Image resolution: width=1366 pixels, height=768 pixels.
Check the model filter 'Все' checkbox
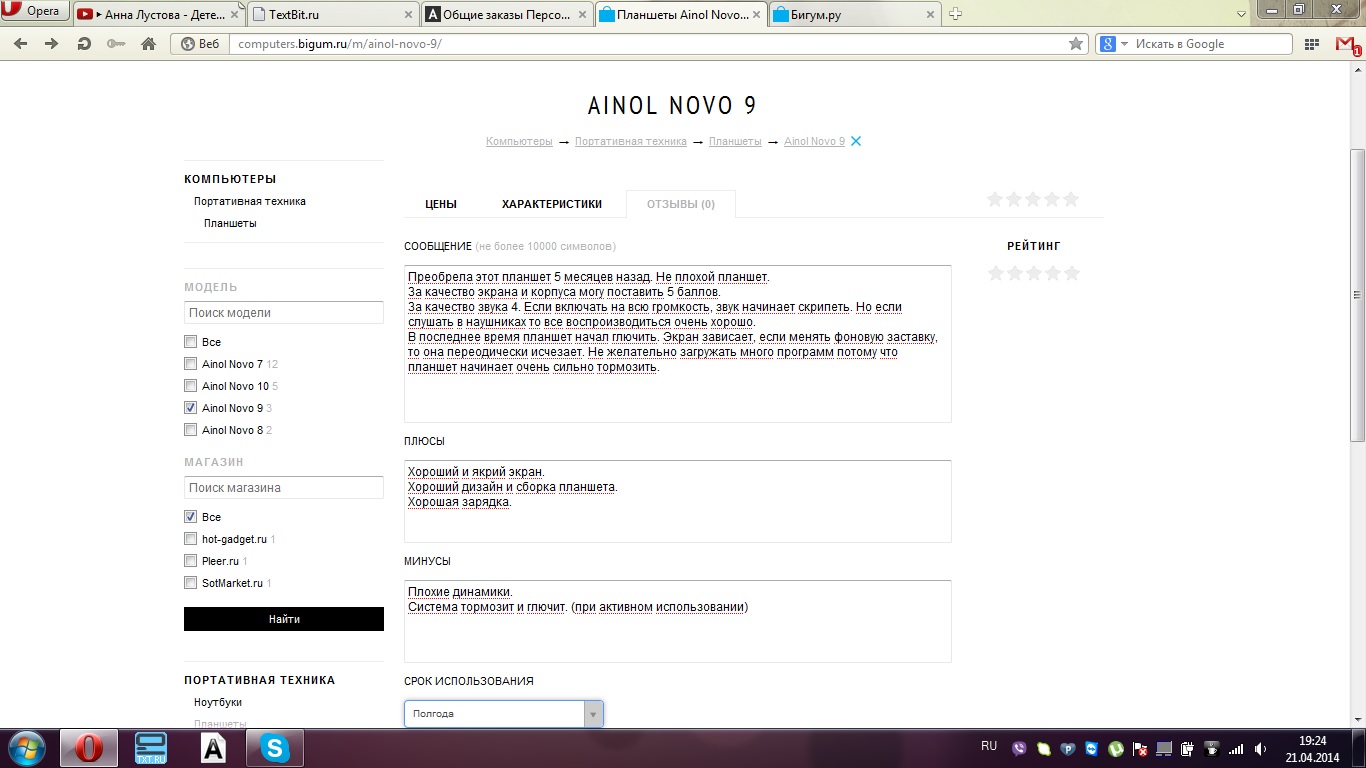click(191, 342)
